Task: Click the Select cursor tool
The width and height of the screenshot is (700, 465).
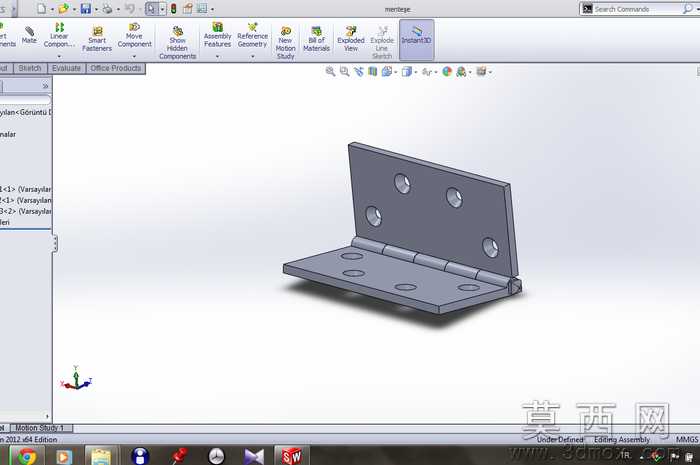Action: [x=151, y=8]
